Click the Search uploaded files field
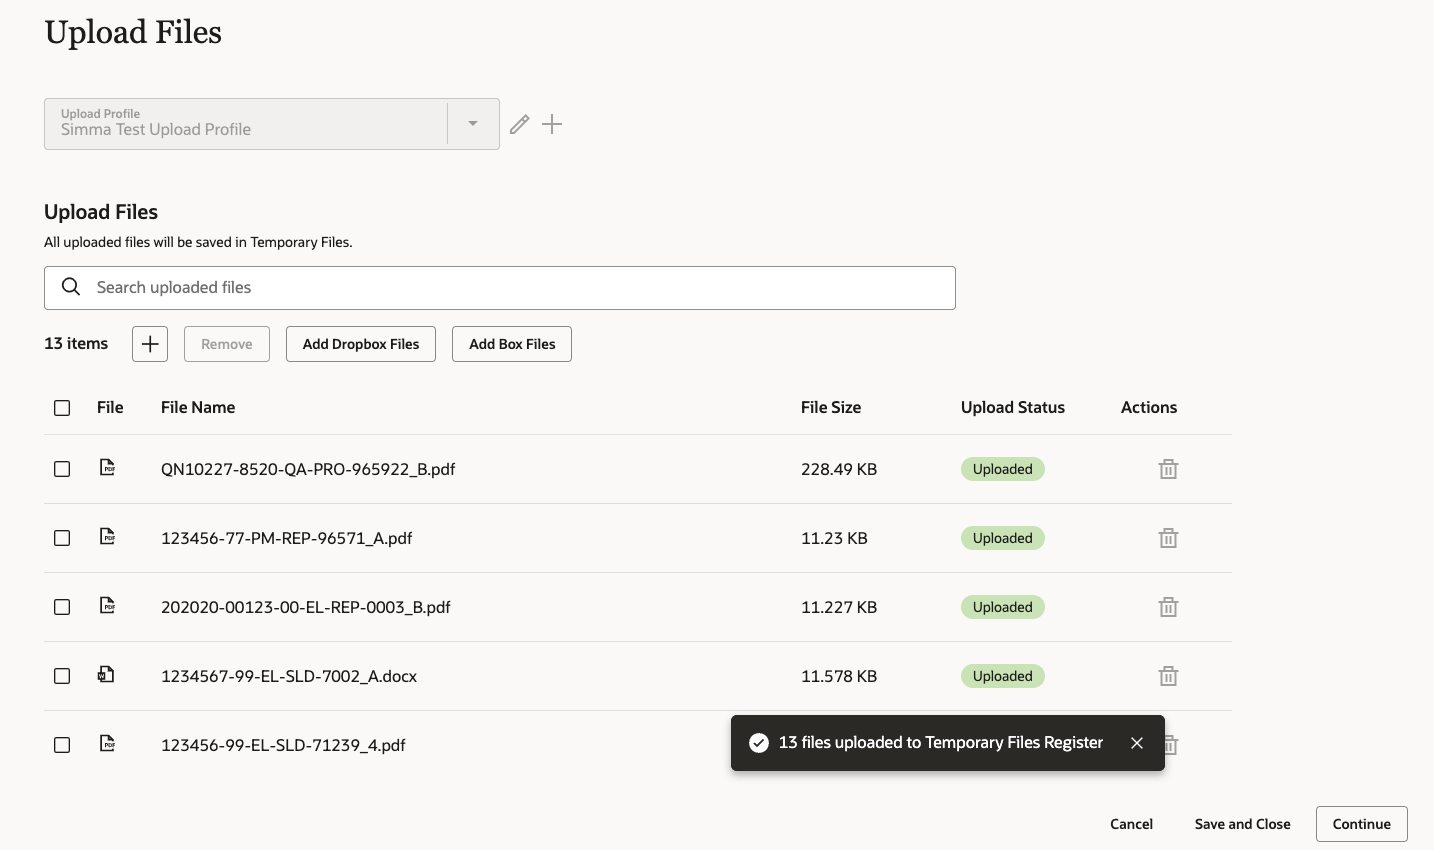This screenshot has height=850, width=1434. pos(500,288)
